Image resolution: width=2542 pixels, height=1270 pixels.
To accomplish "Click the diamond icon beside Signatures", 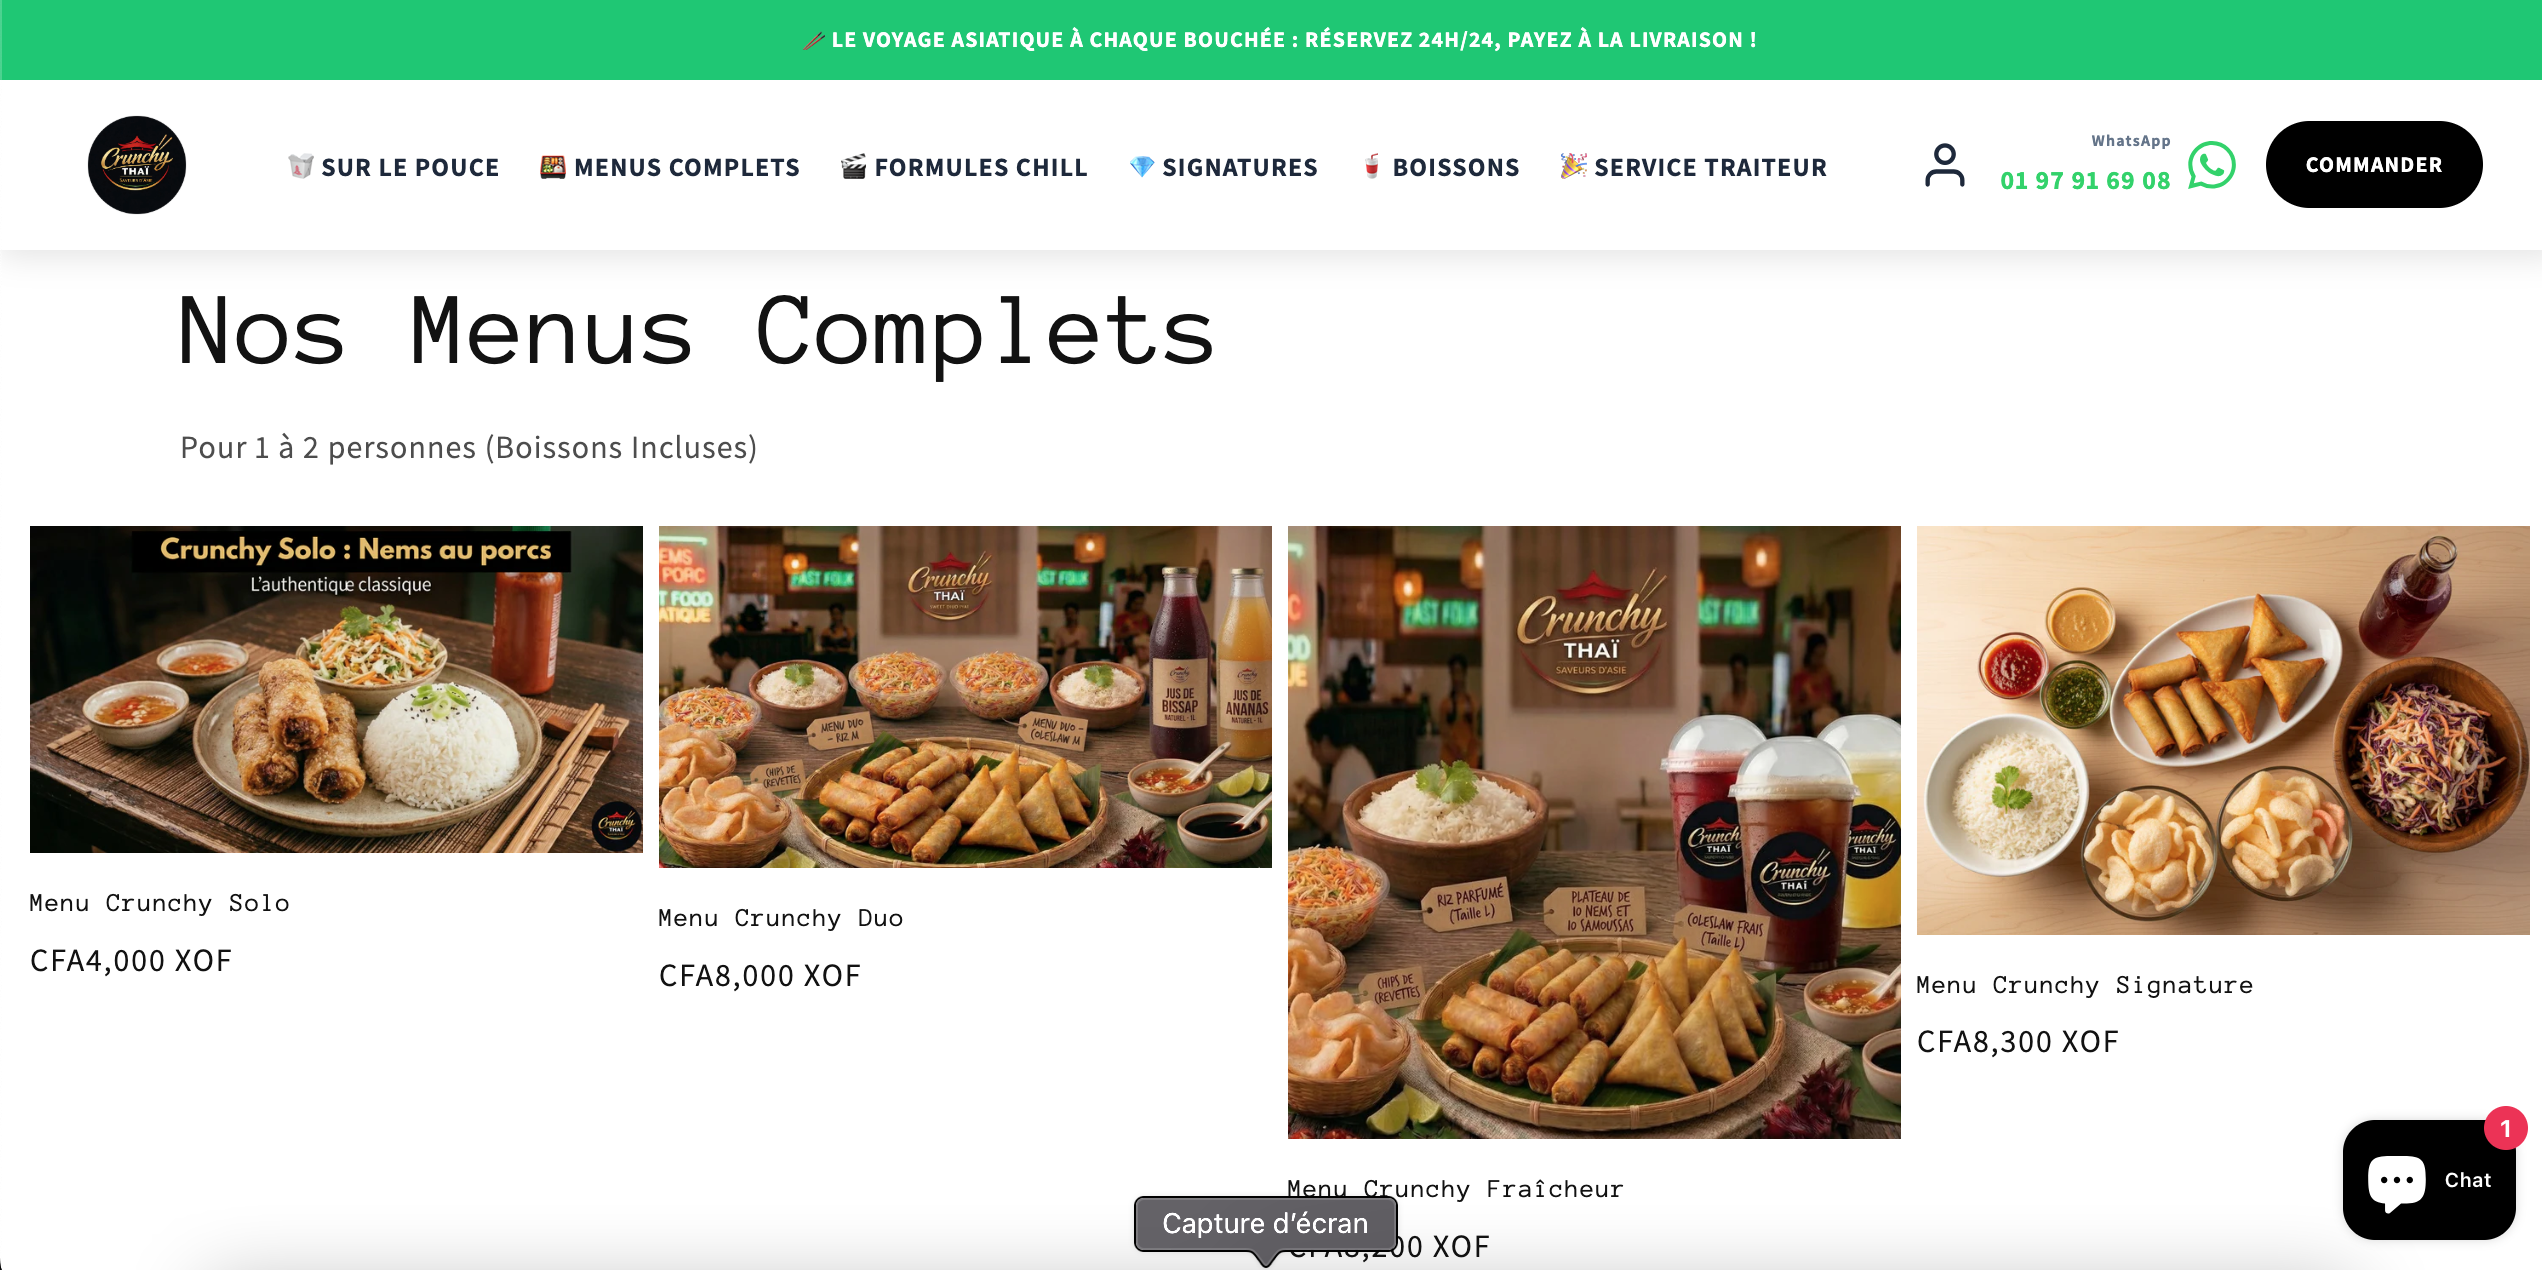I will 1141,166.
